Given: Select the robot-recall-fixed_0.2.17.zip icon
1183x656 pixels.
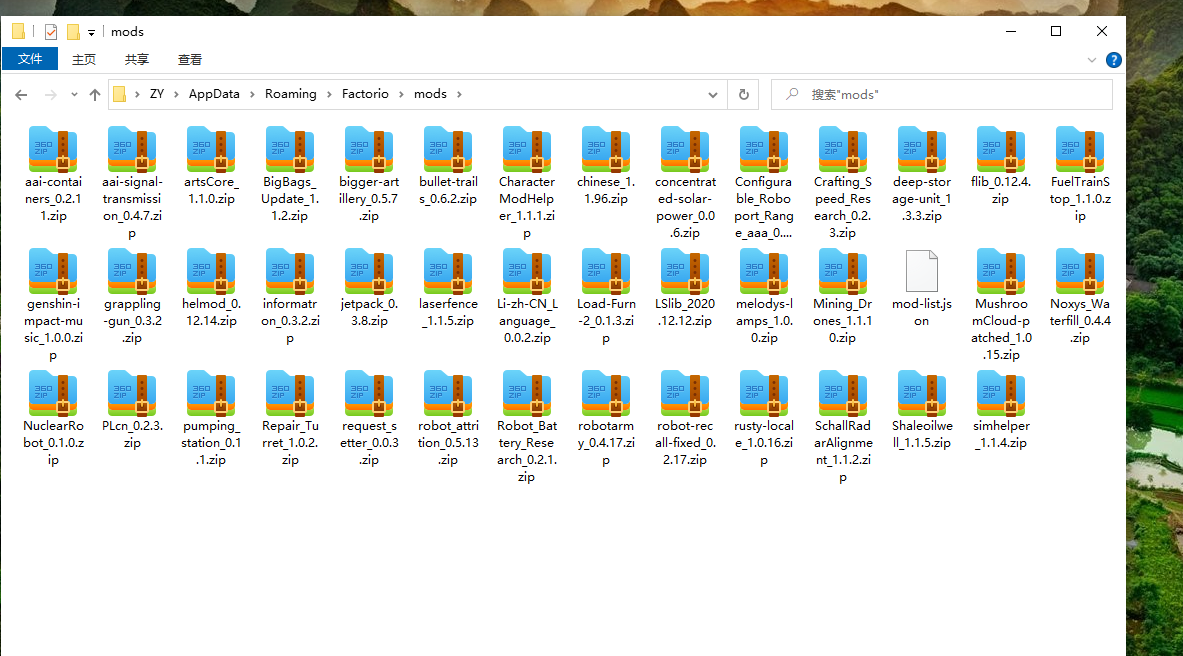Looking at the screenshot, I should [685, 394].
